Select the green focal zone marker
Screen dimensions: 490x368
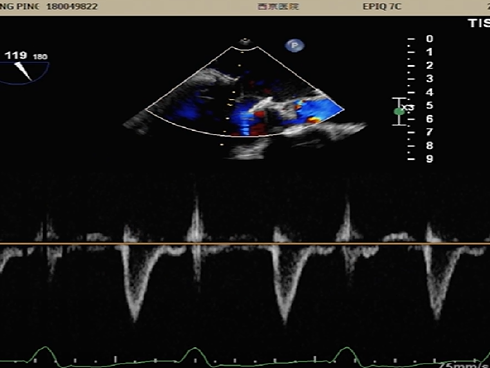[399, 112]
